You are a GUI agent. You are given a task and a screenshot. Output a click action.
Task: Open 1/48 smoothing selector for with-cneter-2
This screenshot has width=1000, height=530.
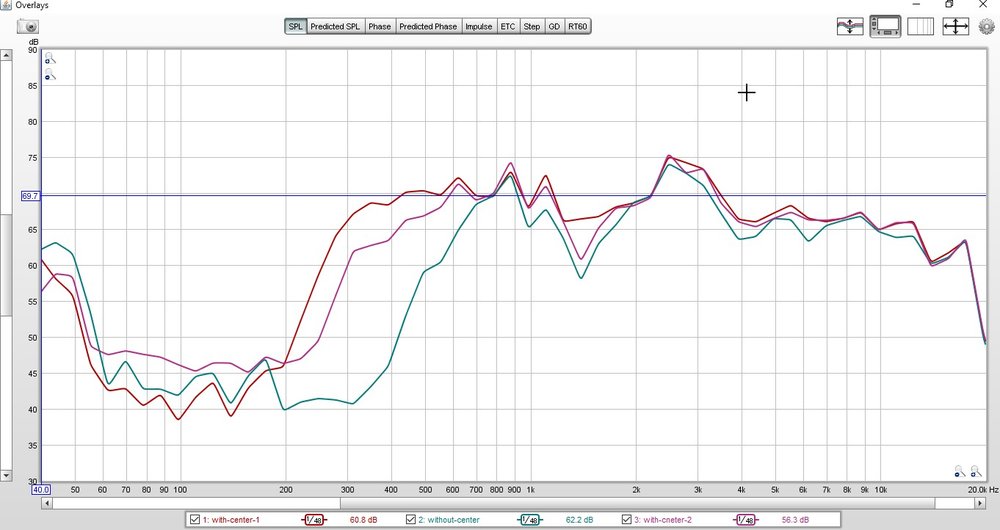(746, 520)
